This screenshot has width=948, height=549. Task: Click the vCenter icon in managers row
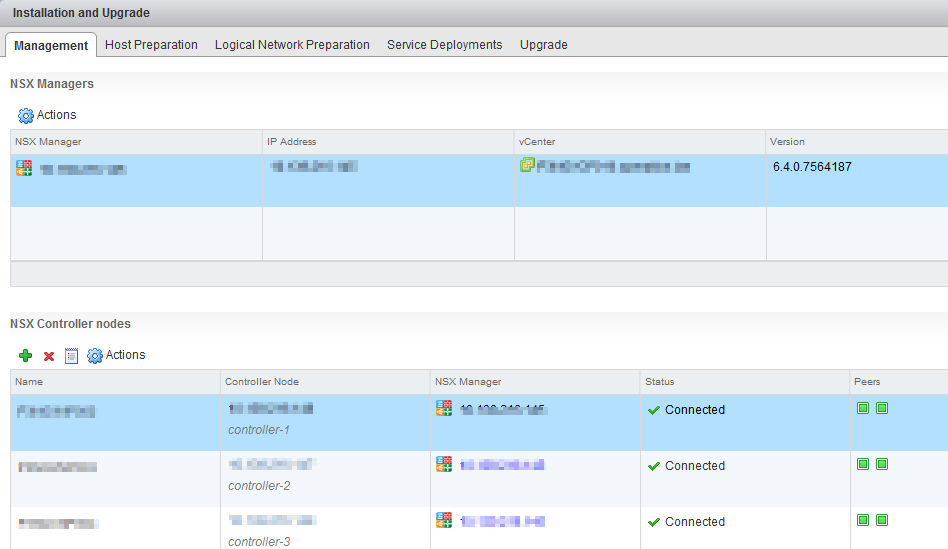point(527,166)
